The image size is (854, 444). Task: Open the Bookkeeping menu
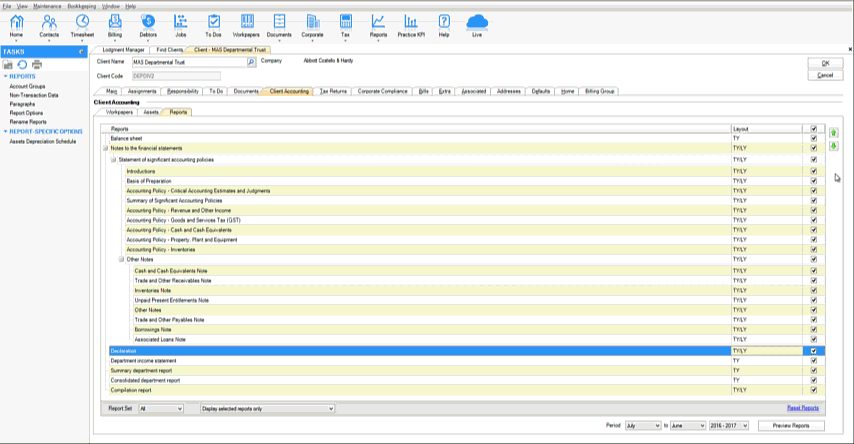pos(81,6)
